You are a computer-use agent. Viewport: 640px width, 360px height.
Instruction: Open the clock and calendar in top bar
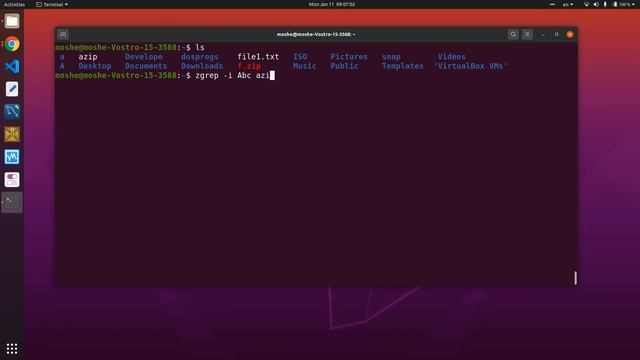tap(332, 4)
